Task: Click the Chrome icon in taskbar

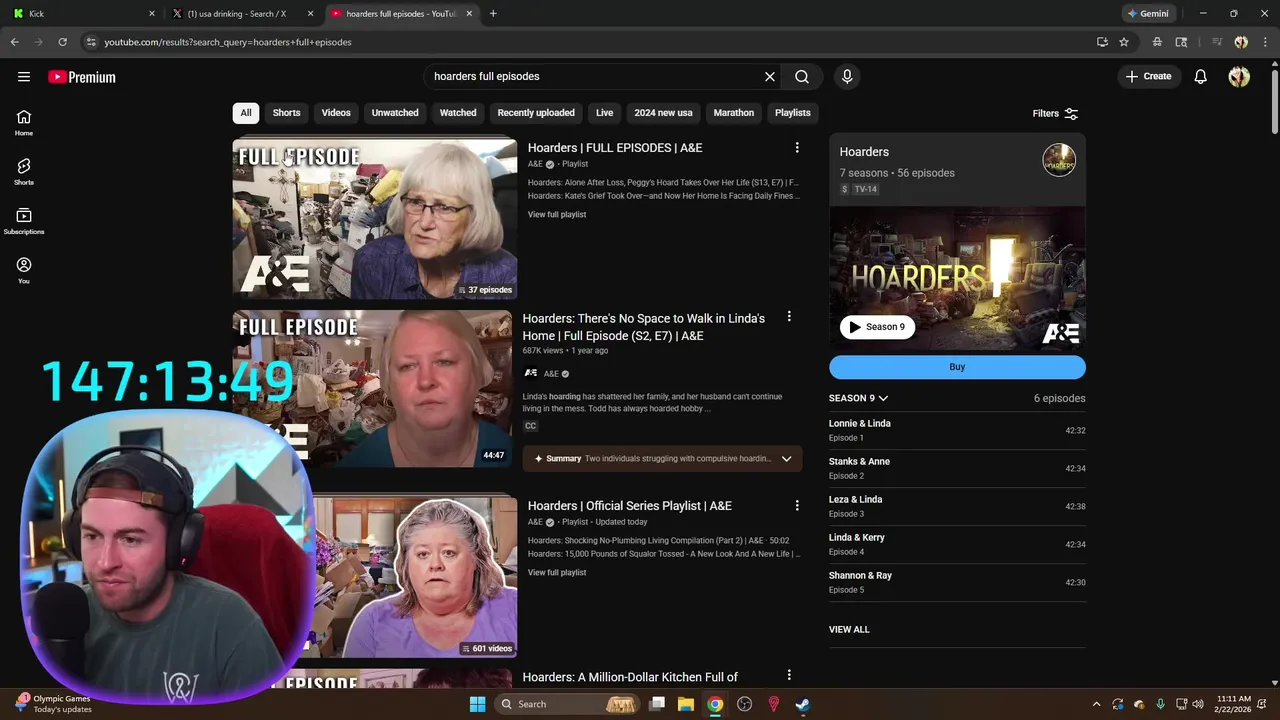Action: tap(715, 704)
